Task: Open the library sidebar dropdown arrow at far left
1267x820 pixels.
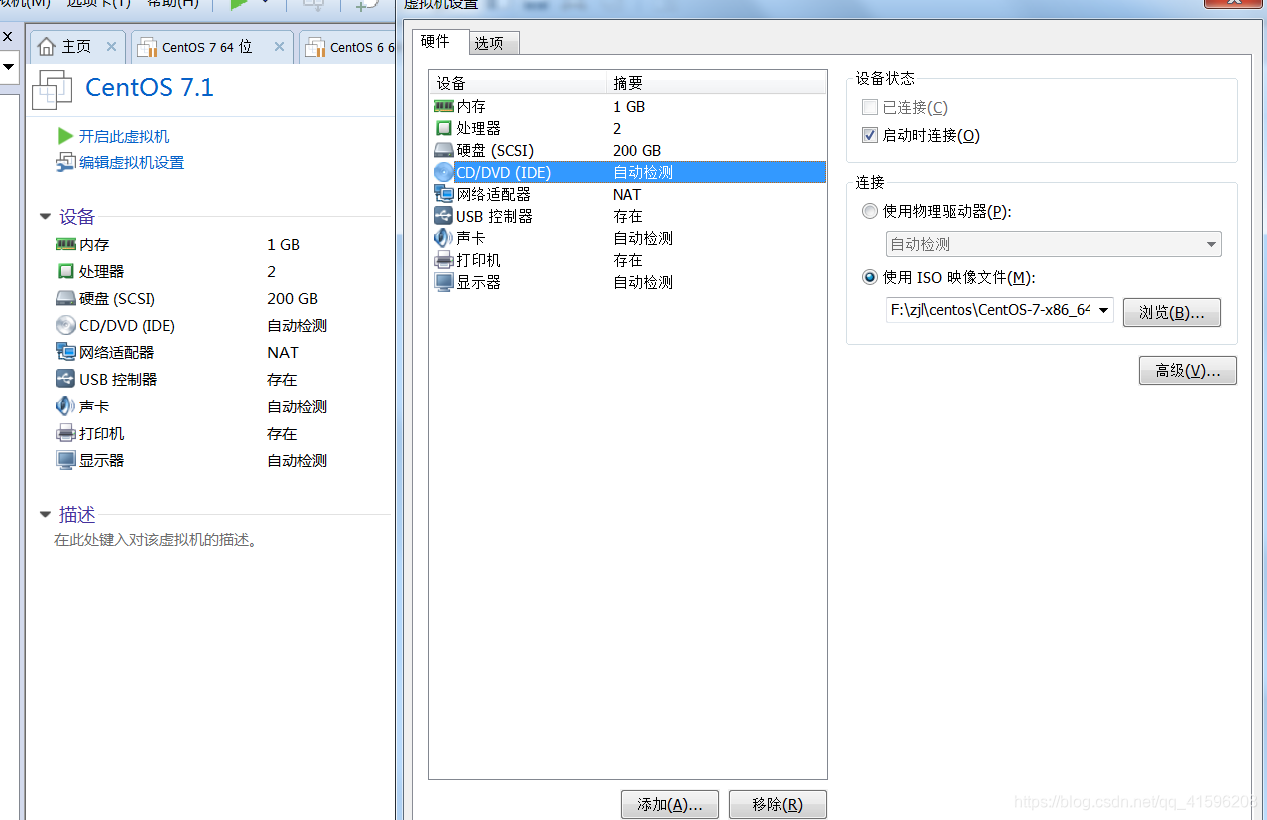Action: click(7, 67)
